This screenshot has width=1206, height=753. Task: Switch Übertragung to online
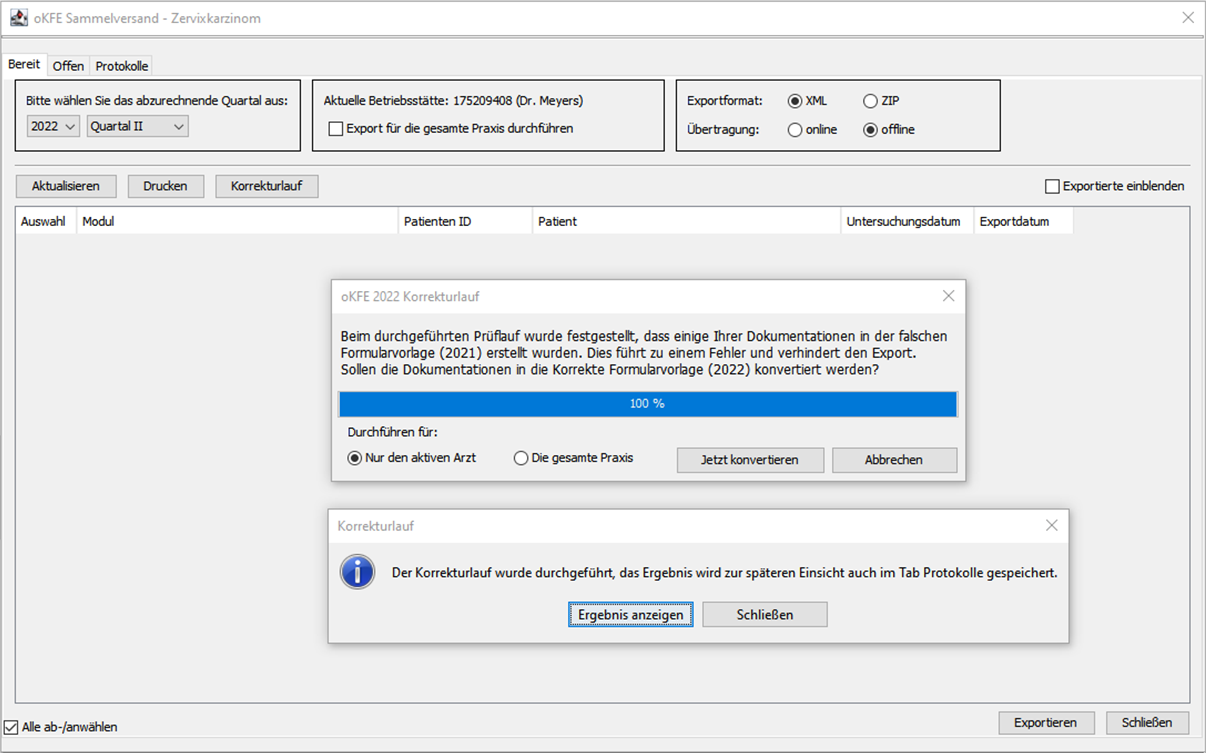click(x=795, y=129)
